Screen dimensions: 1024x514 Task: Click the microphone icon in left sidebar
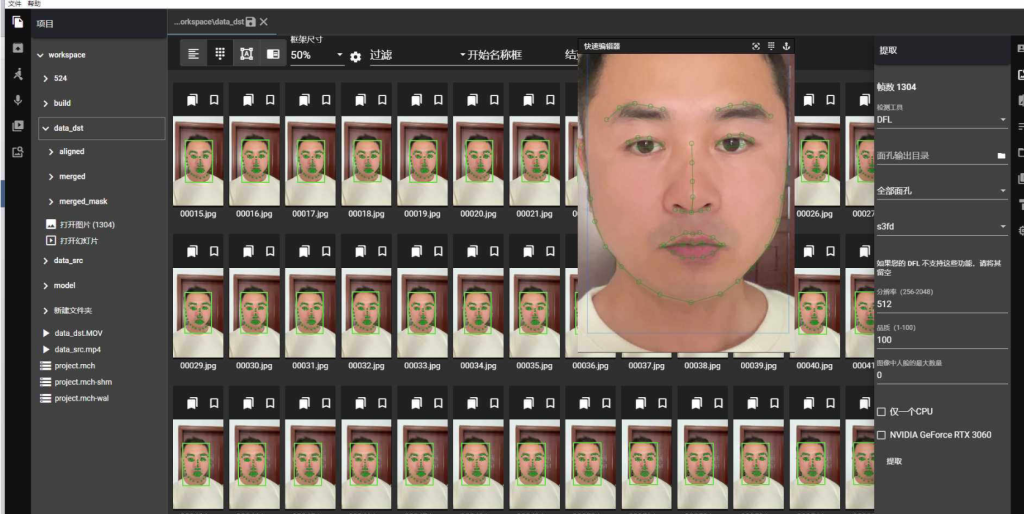click(17, 100)
